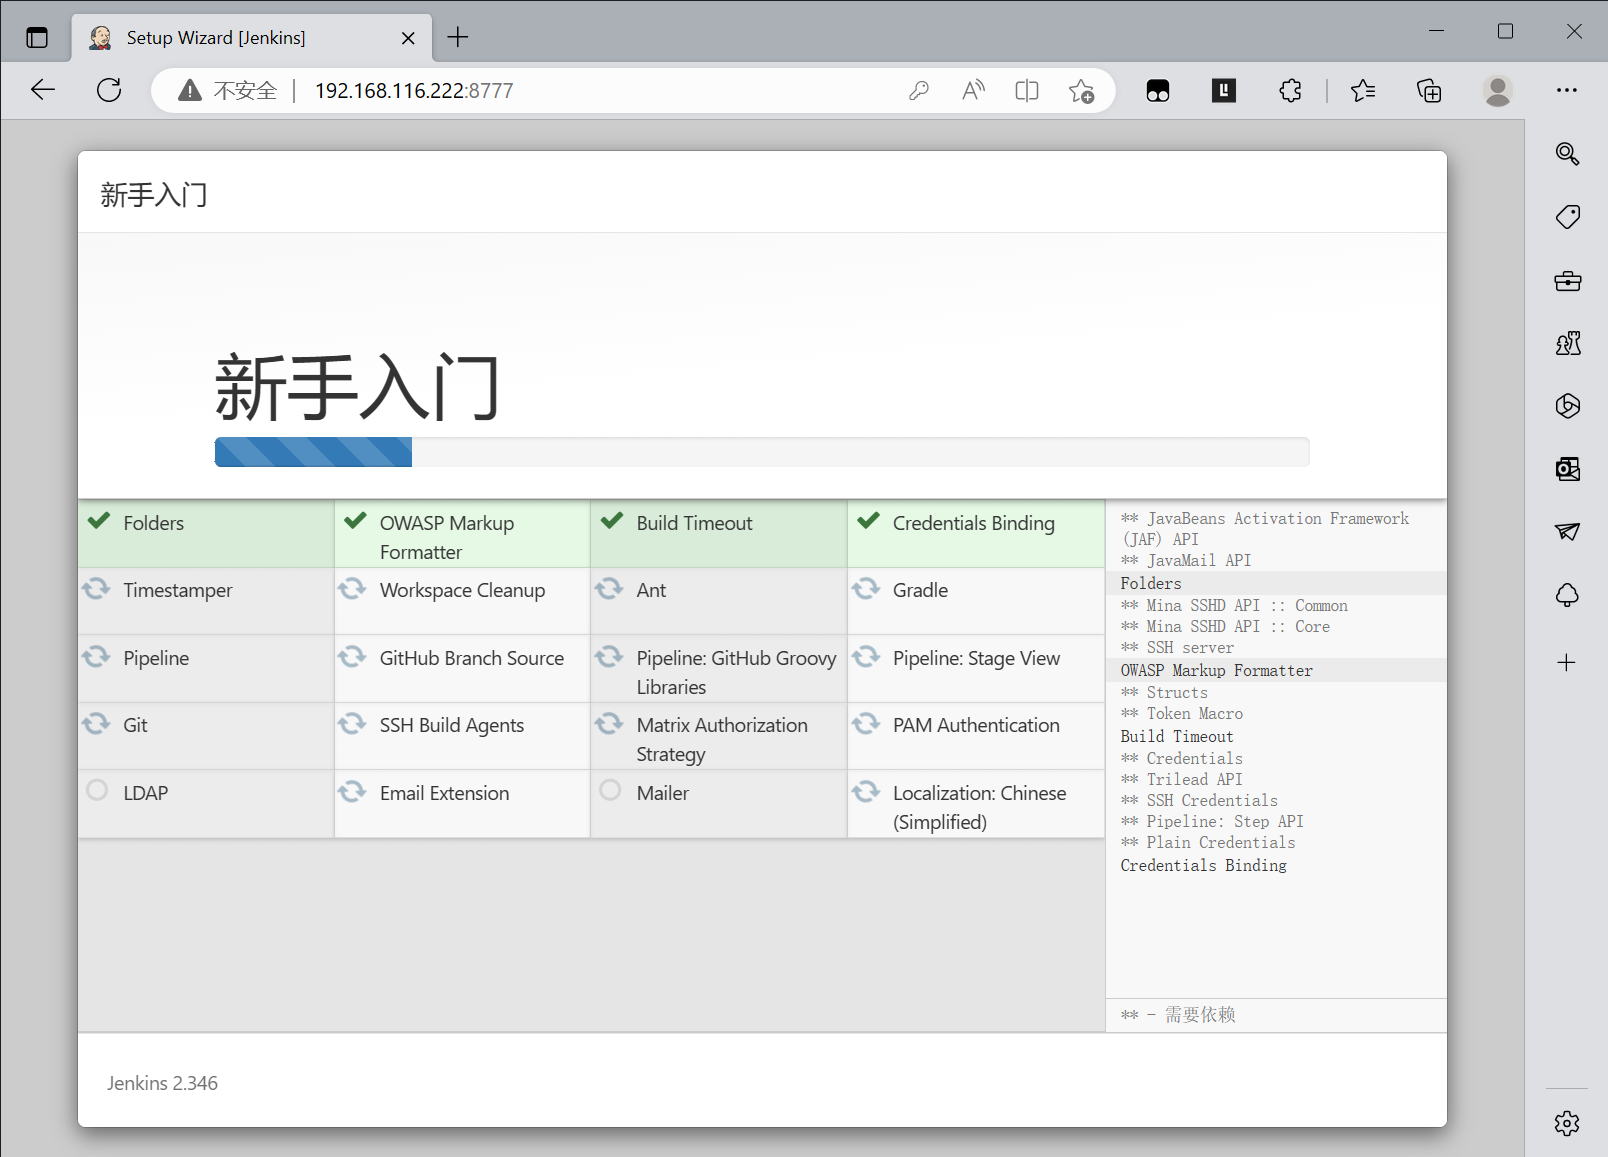Select the Workspace Cleanup plugin name
Viewport: 1608px width, 1157px height.
pos(462,591)
